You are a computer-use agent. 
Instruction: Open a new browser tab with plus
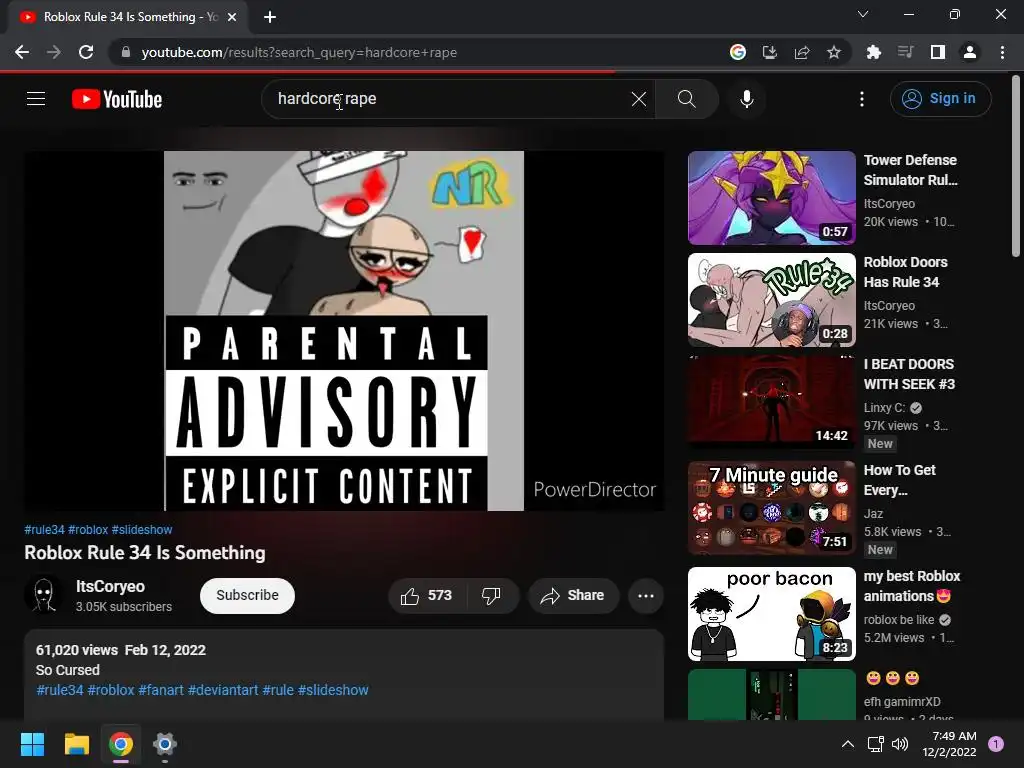270,17
